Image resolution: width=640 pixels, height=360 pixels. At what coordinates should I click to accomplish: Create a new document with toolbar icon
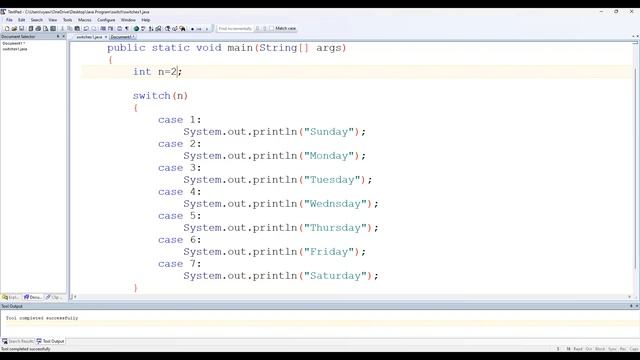coord(7,29)
